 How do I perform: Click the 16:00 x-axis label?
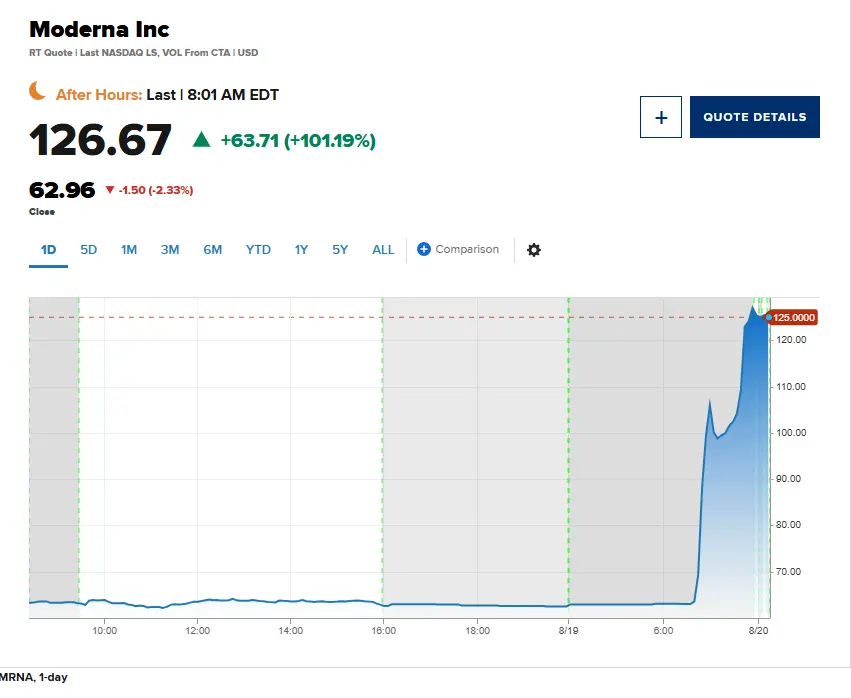pyautogui.click(x=384, y=631)
